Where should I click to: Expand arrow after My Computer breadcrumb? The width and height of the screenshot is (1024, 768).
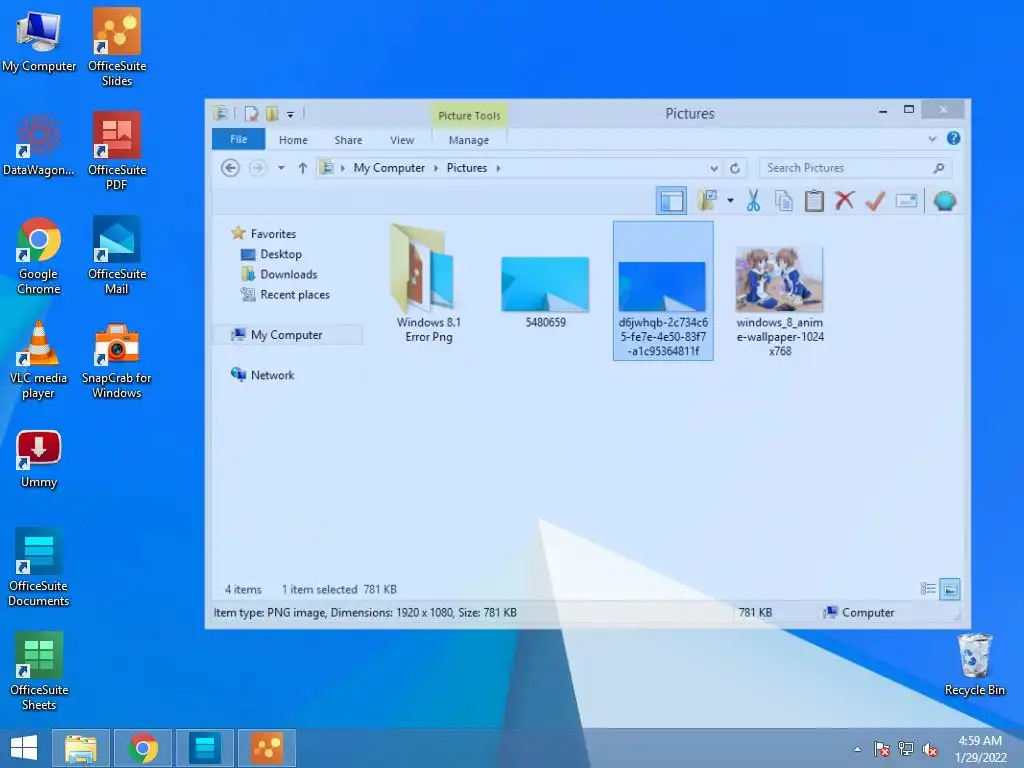(436, 168)
